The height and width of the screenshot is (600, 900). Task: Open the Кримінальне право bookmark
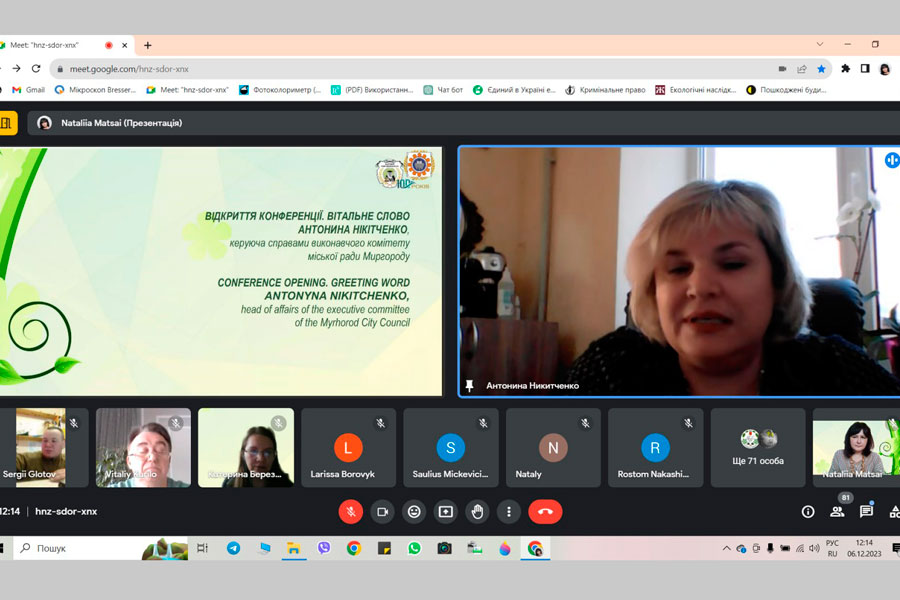[x=606, y=90]
